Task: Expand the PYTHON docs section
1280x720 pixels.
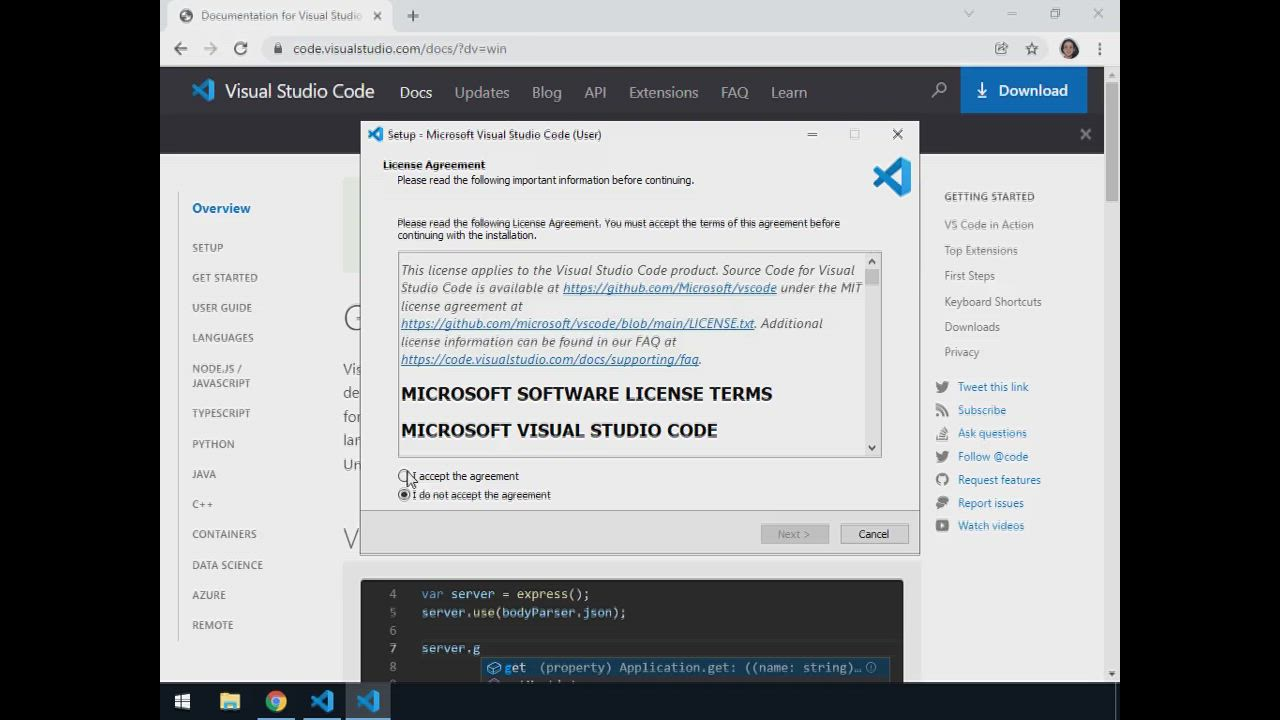Action: click(x=213, y=444)
